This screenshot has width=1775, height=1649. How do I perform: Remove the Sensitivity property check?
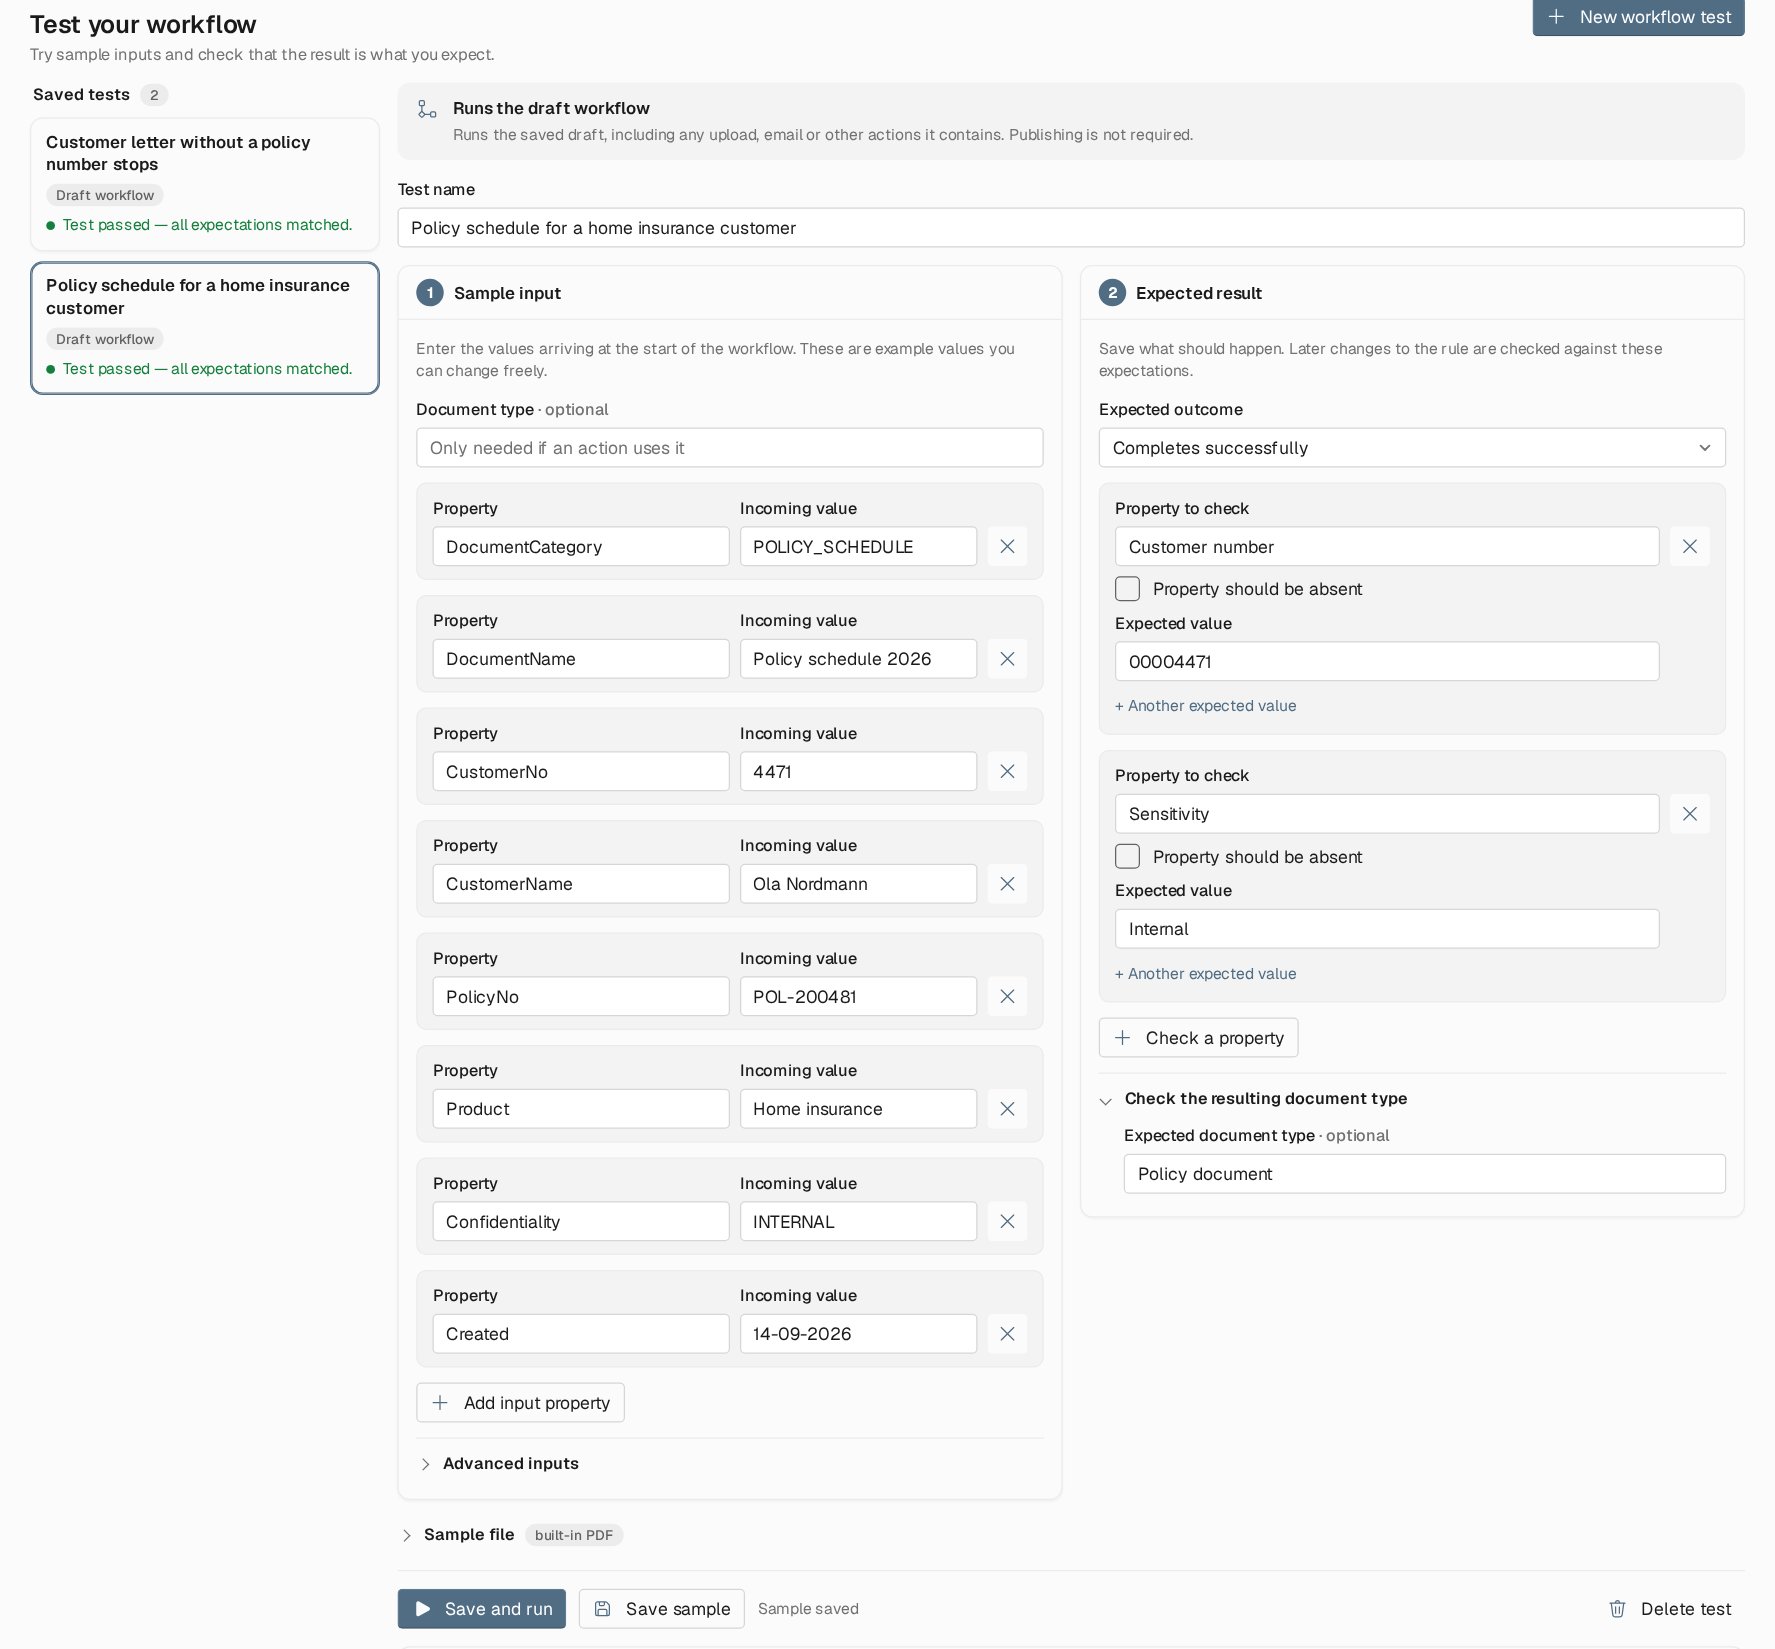coord(1689,814)
